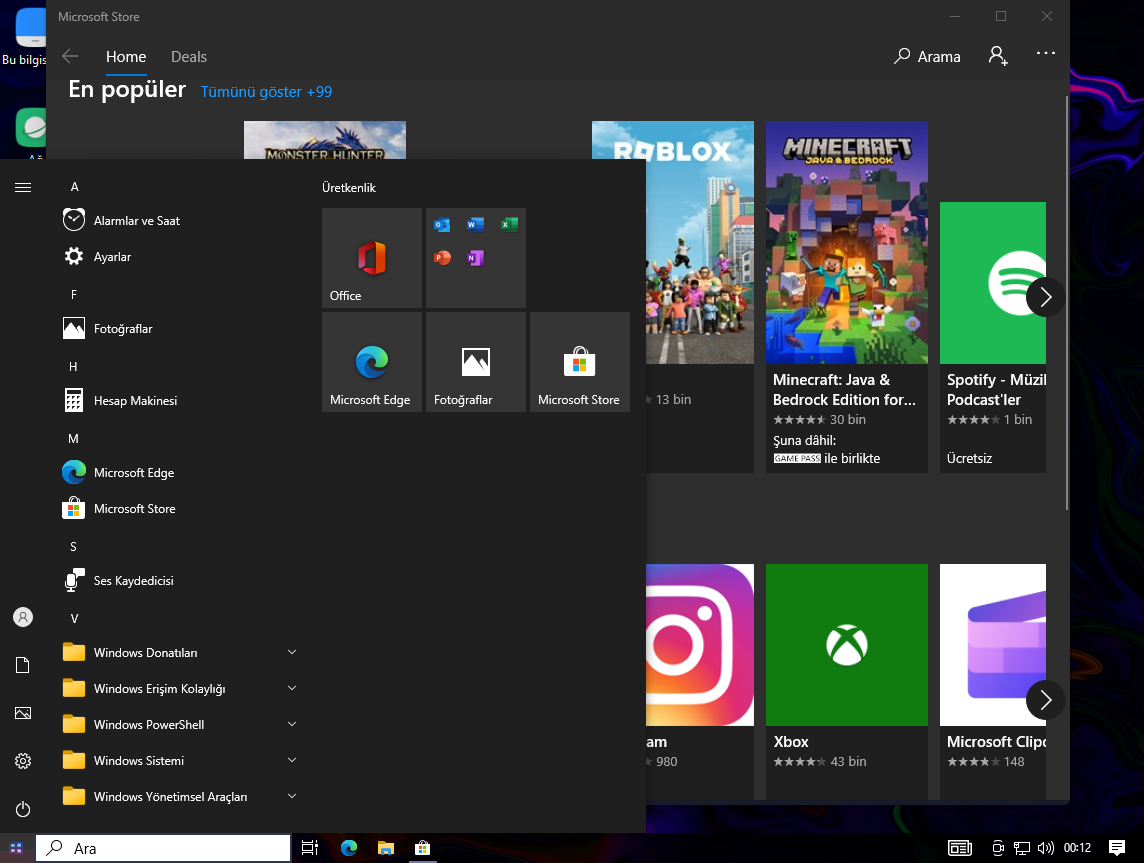The height and width of the screenshot is (863, 1144).
Task: Click the user account icon in Start sidebar
Action: (x=23, y=617)
